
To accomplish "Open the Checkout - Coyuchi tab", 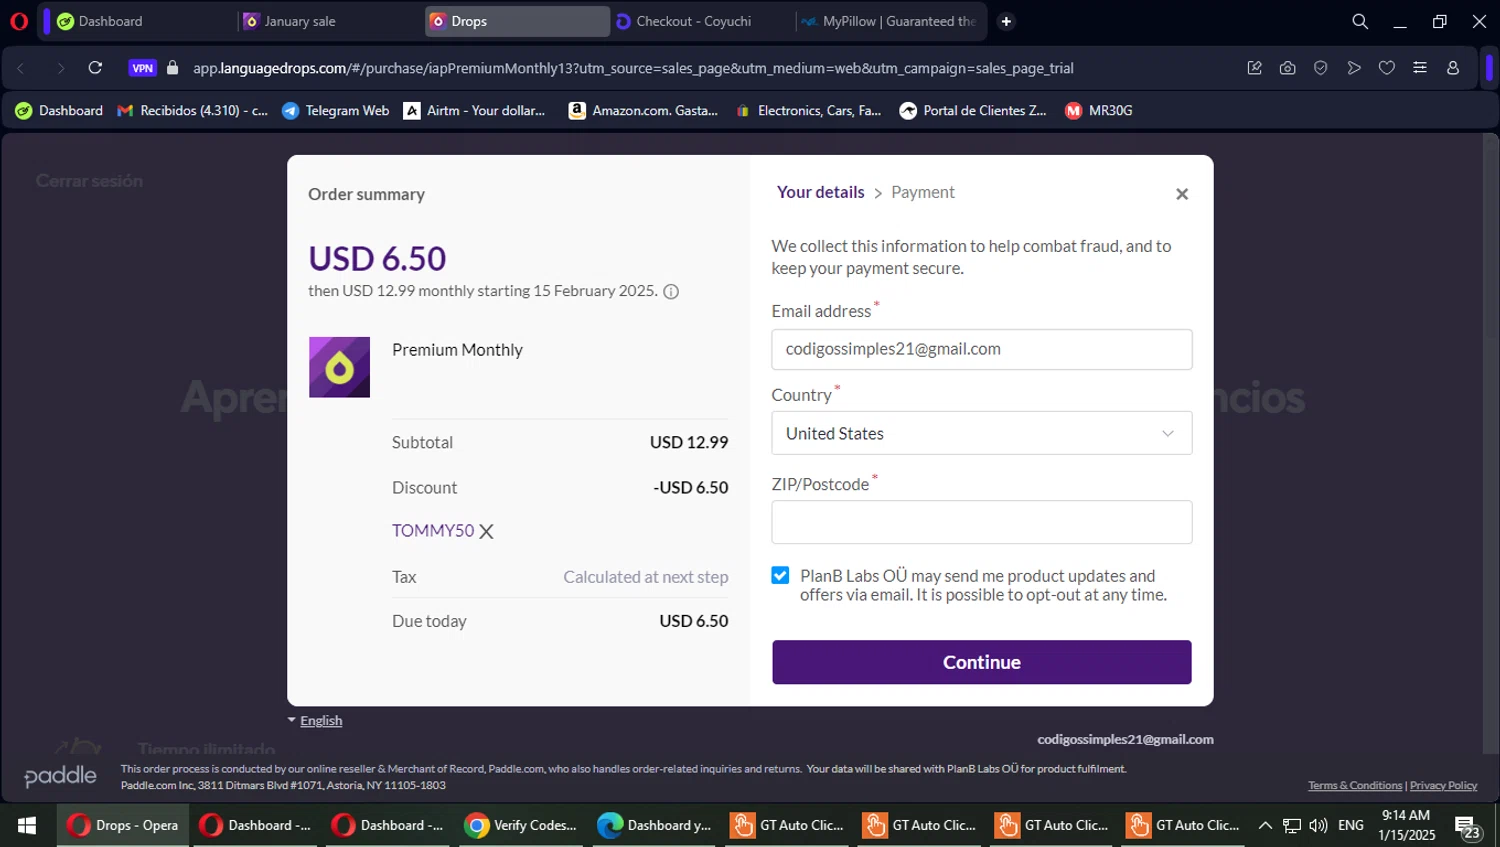I will [x=702, y=21].
